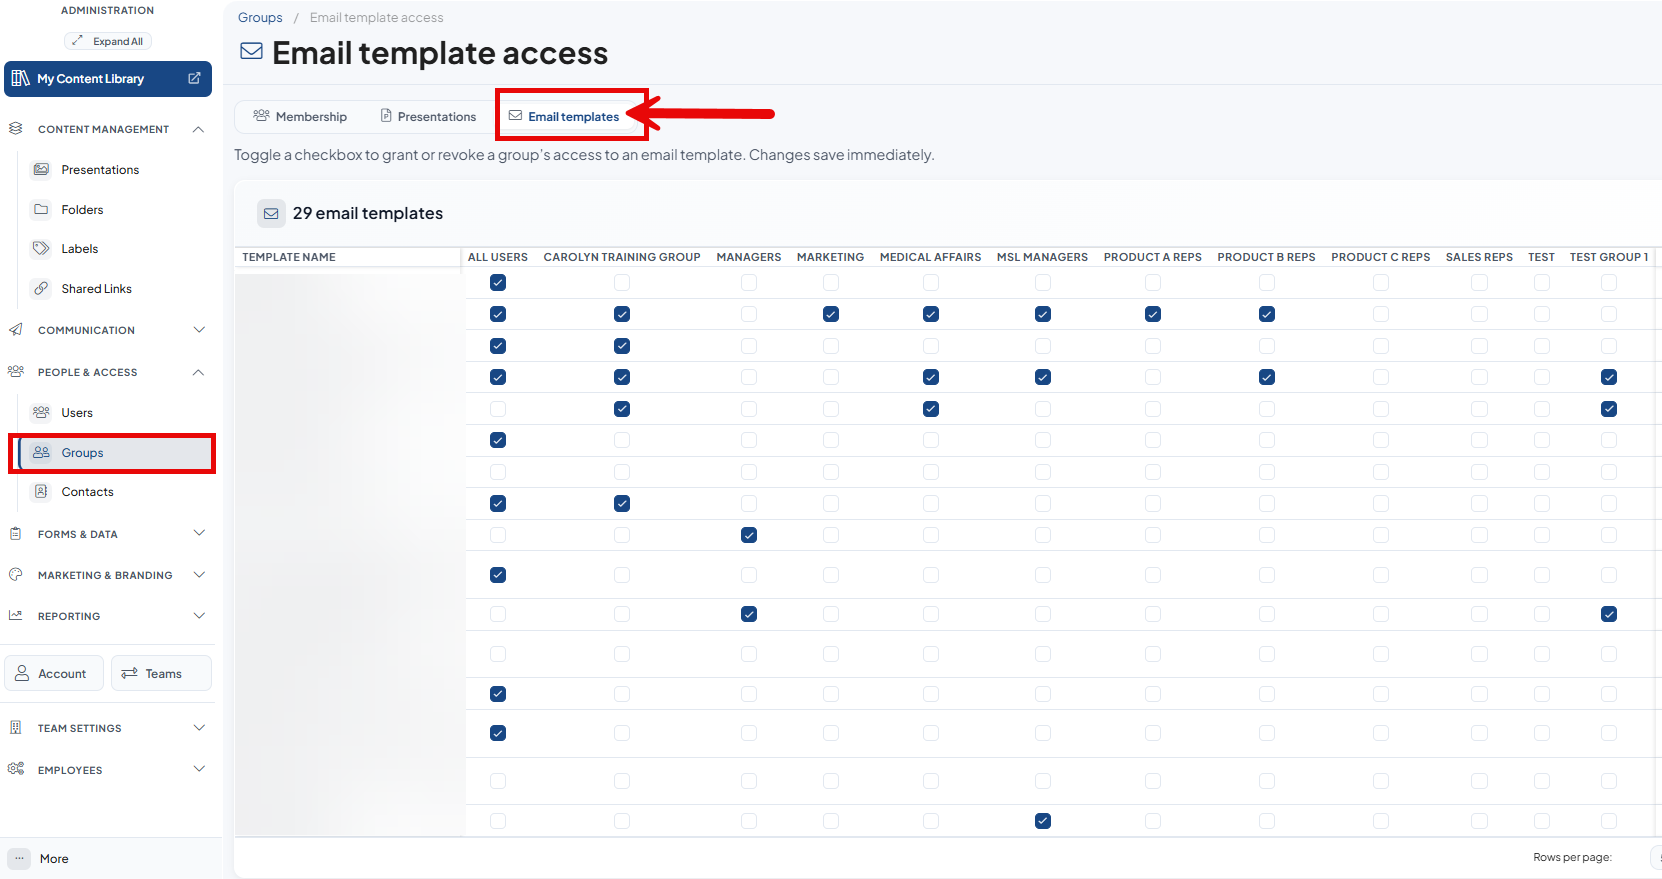This screenshot has height=879, width=1662.
Task: Switch to the Membership tab
Action: pyautogui.click(x=300, y=116)
